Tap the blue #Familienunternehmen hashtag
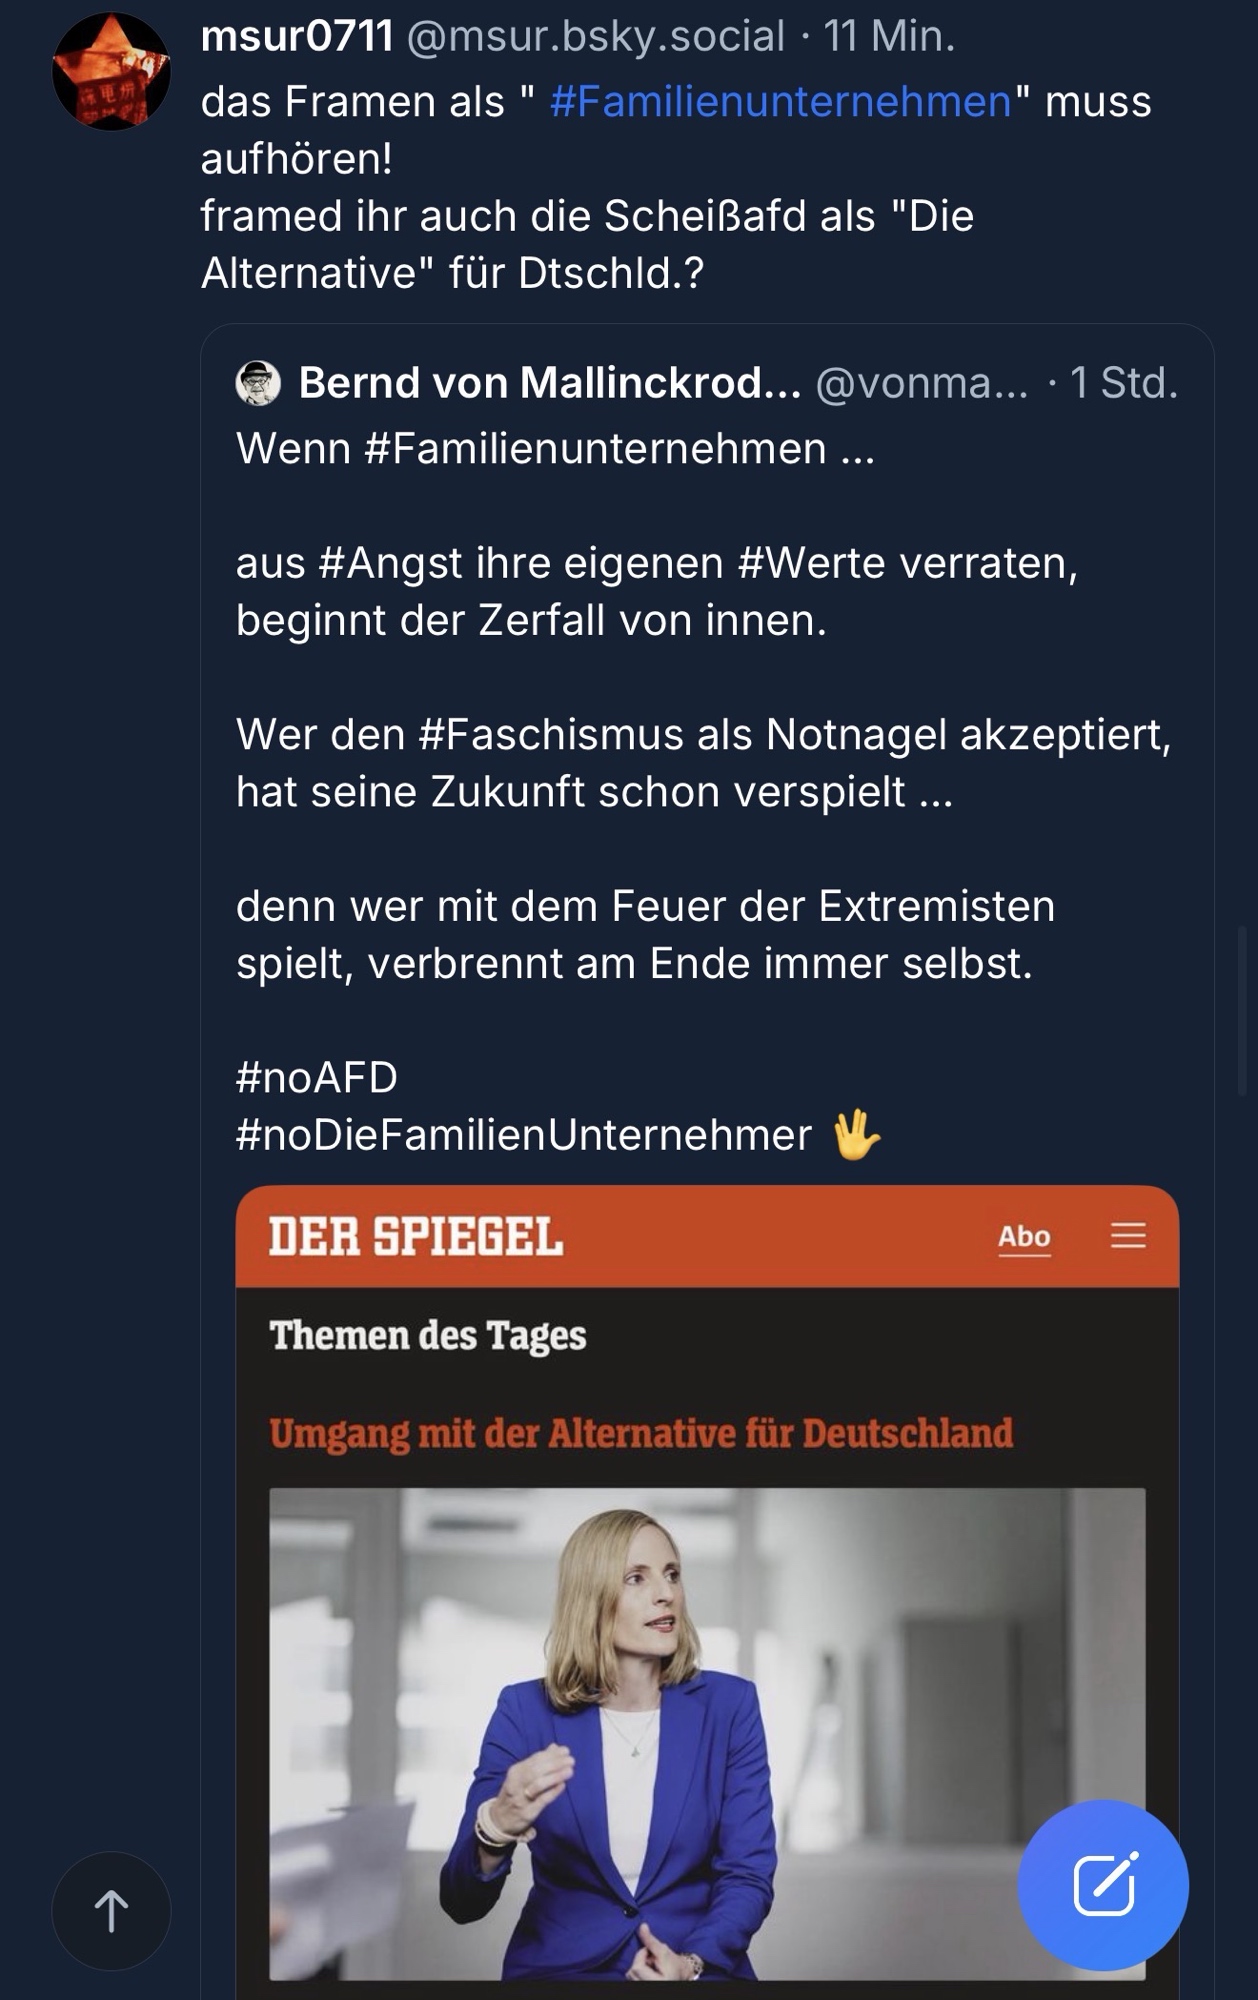 coord(780,102)
